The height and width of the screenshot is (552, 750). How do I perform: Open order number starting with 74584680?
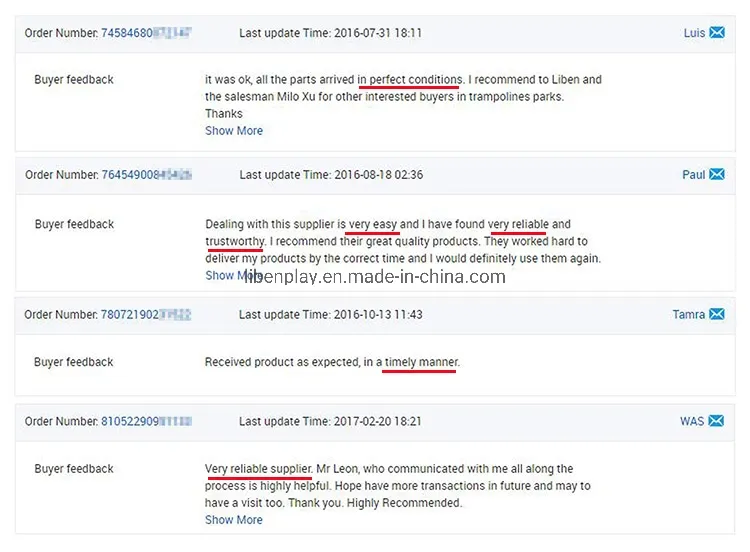146,33
